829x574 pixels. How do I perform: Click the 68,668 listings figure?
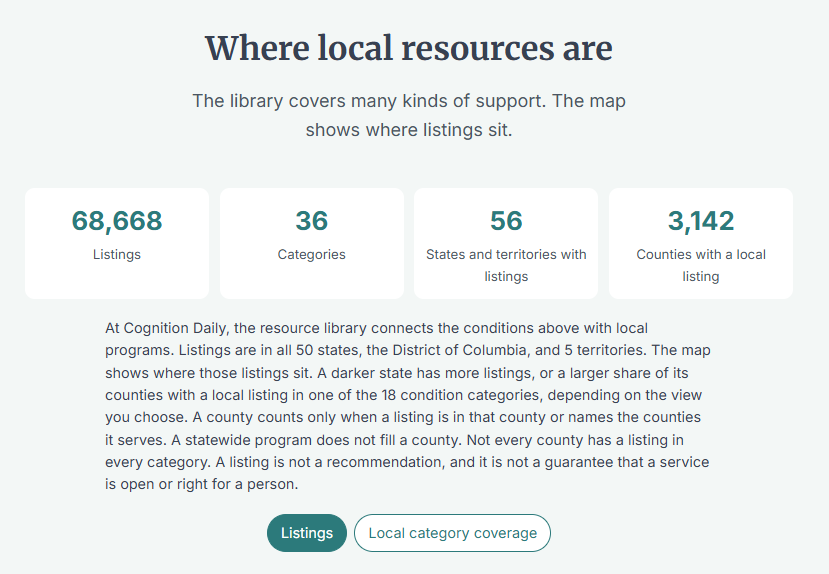[x=117, y=221]
